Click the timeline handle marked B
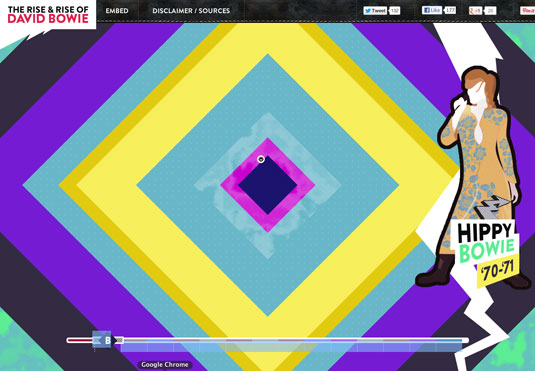The width and height of the screenshot is (535, 371). (102, 340)
